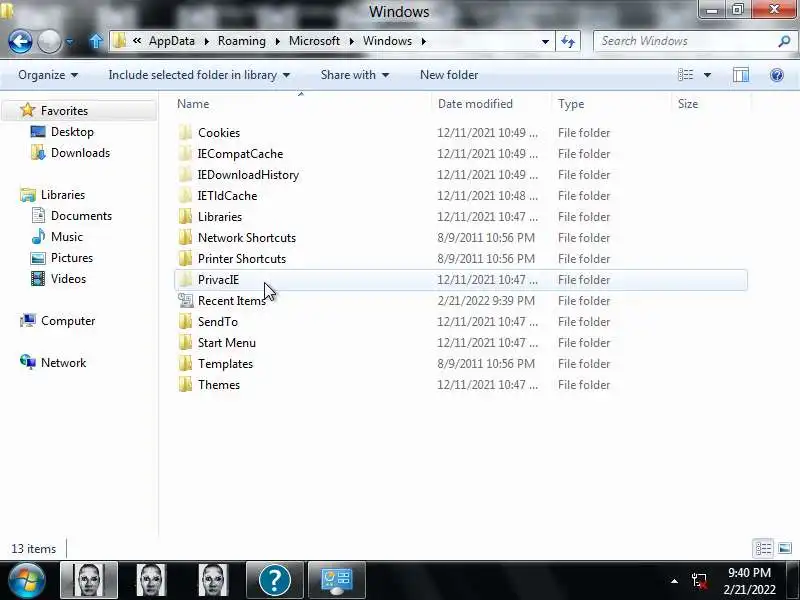800x600 pixels.
Task: Click the AppData breadcrumb
Action: click(171, 41)
